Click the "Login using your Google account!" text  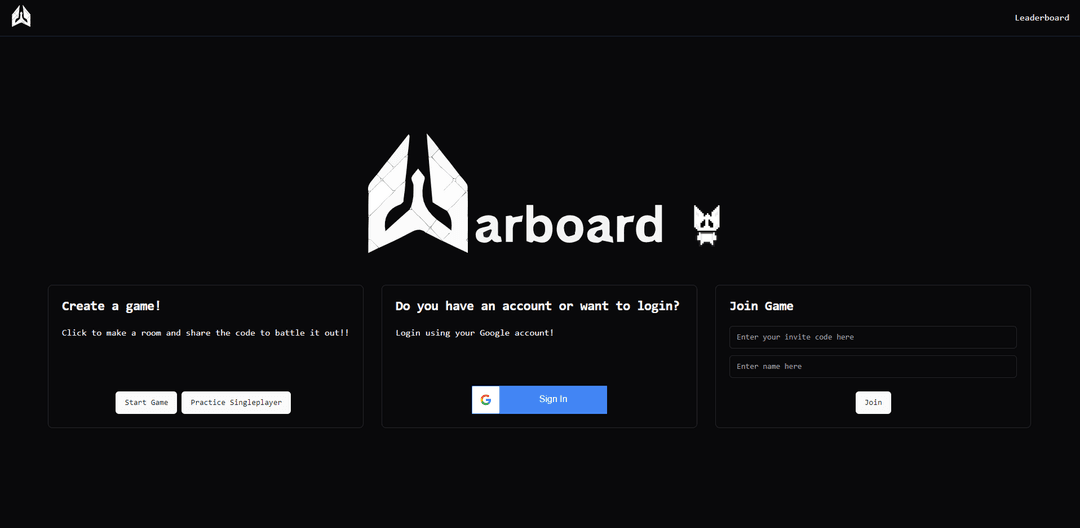(474, 333)
